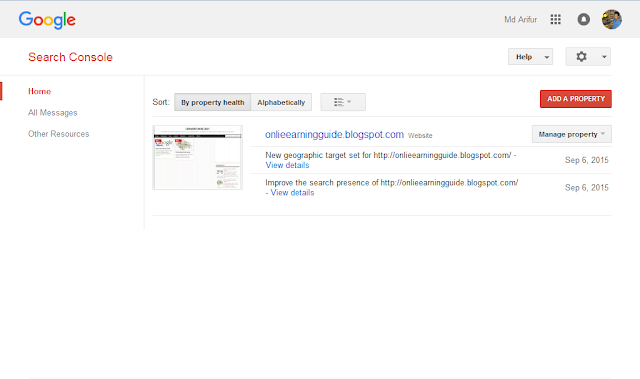This screenshot has height=379, width=640.
Task: Sort properties by property health
Action: [213, 102]
